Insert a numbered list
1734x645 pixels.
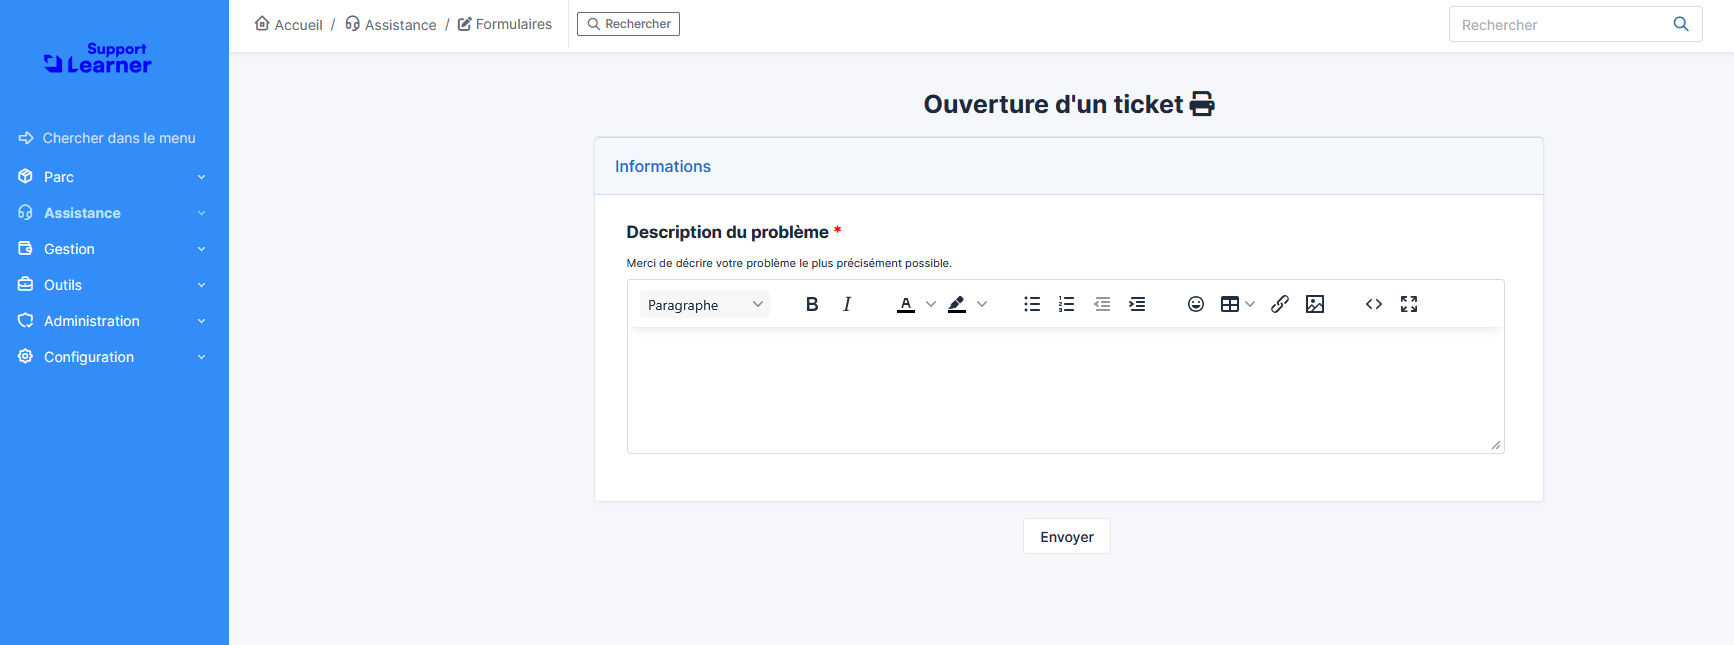(1067, 304)
